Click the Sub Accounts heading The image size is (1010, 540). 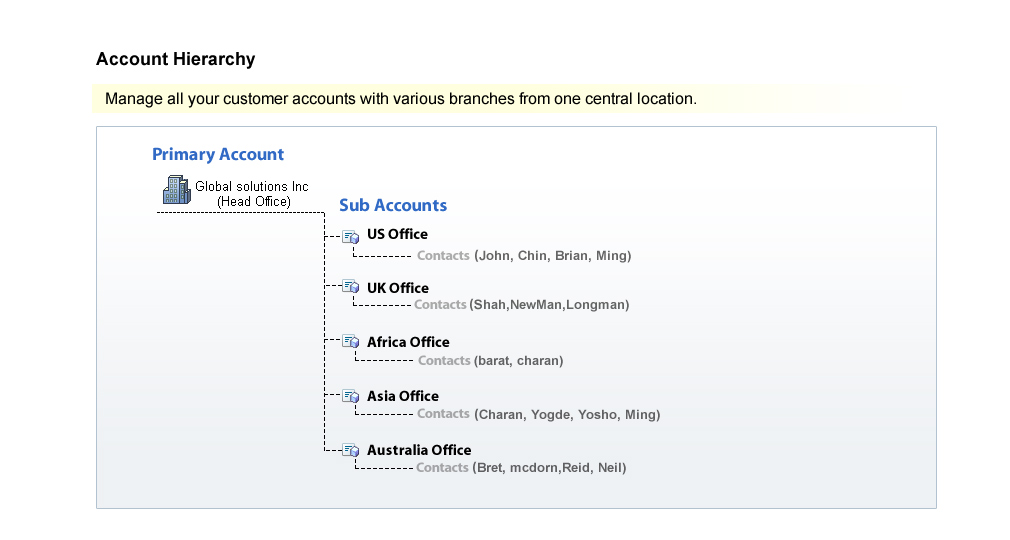tap(393, 206)
